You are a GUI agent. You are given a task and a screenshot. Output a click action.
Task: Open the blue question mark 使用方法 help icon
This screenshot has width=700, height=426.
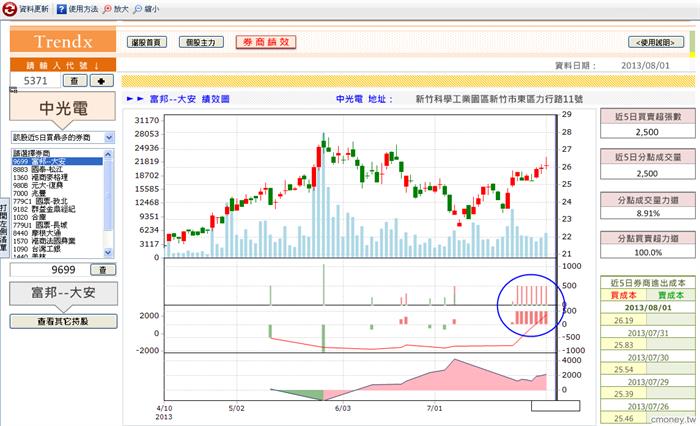tap(62, 9)
